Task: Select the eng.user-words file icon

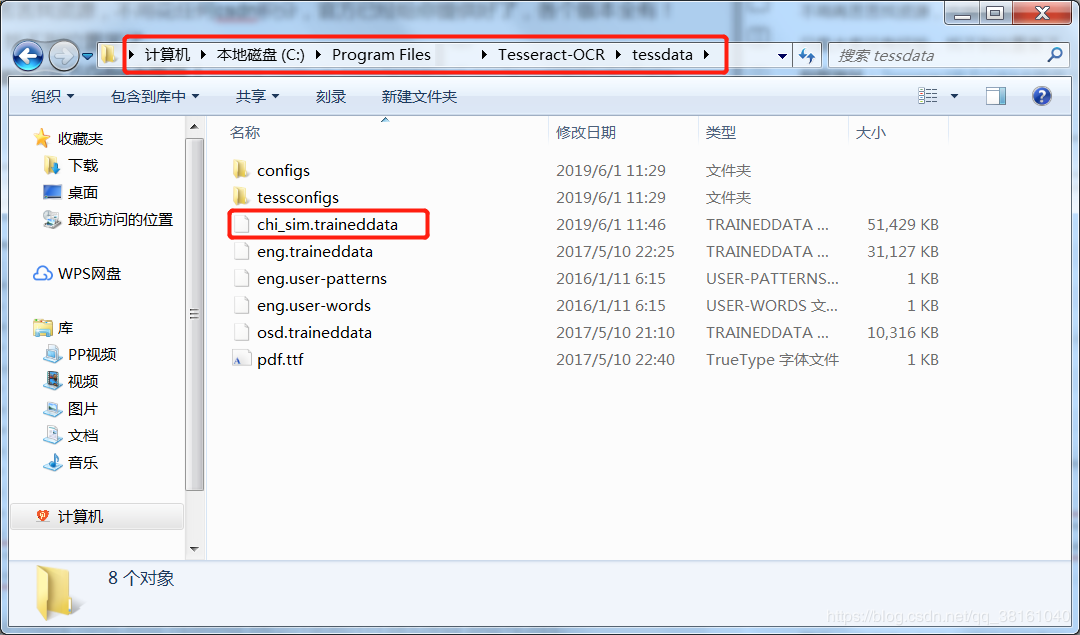Action: [x=241, y=304]
